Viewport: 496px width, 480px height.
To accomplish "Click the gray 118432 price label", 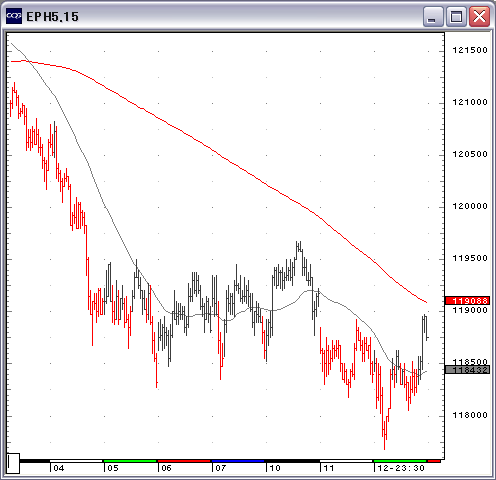I will click(468, 369).
